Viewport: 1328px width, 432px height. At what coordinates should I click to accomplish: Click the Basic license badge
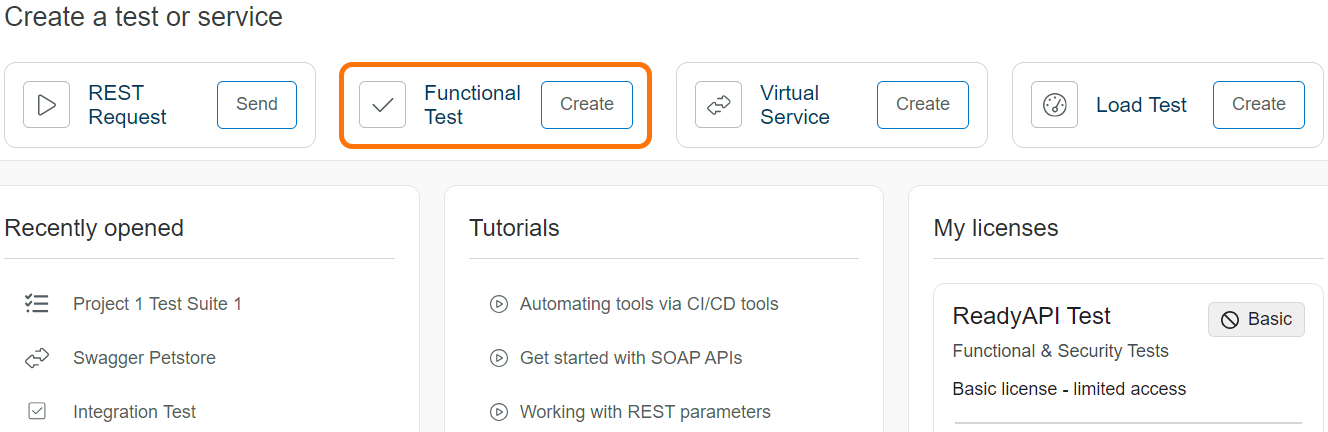click(x=1256, y=319)
